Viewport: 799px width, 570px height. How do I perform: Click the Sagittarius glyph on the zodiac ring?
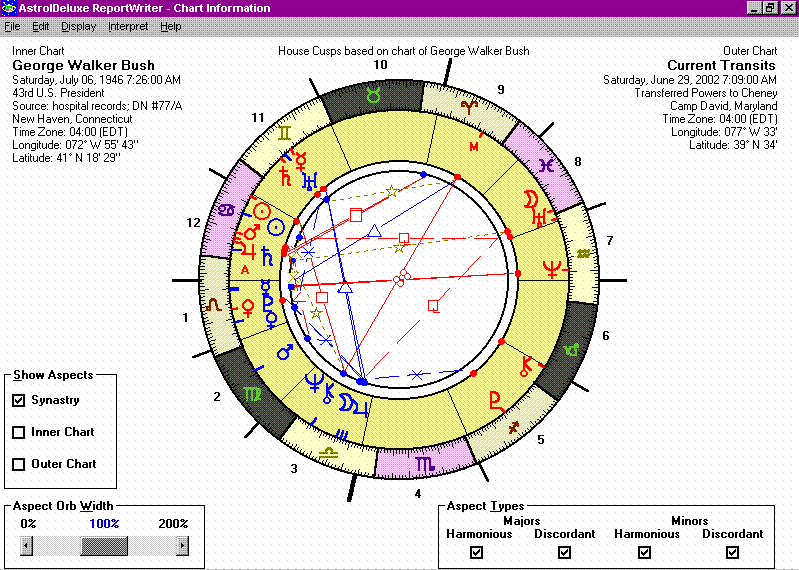coord(514,427)
